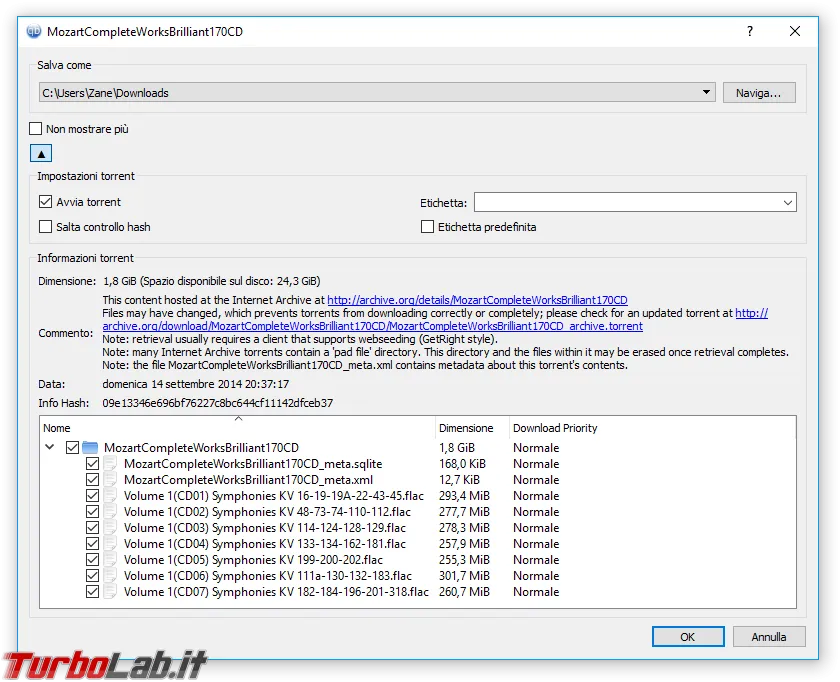Open the archive.org/download _archive.torrent link
Viewport: 840px width, 682px height.
(x=372, y=326)
